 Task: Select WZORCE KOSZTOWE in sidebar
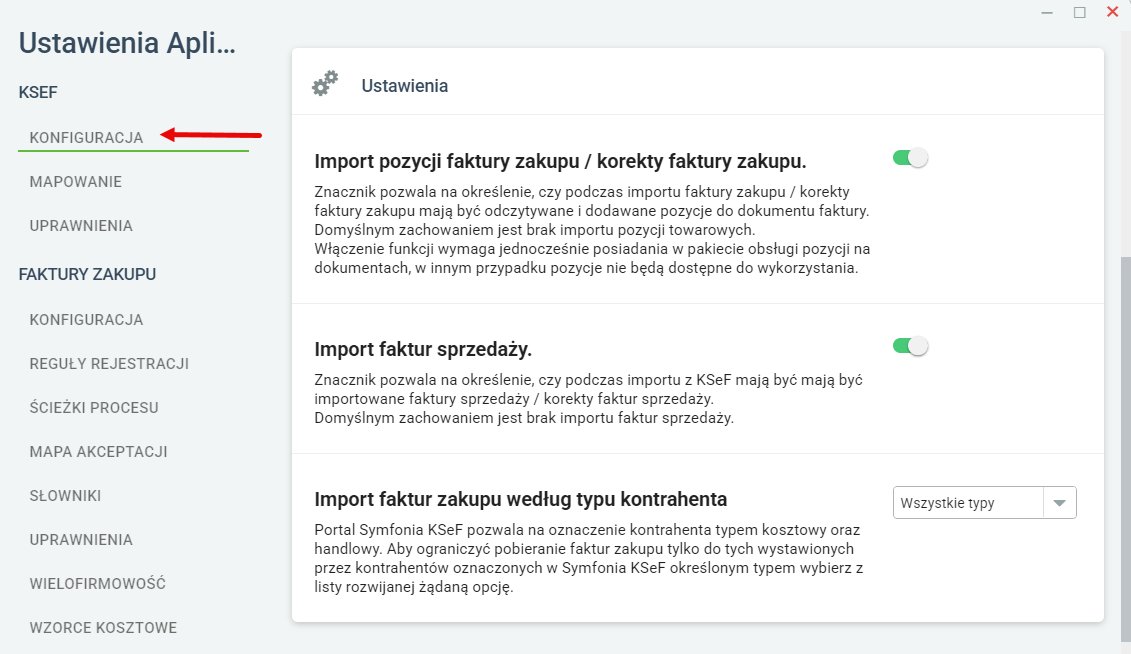103,628
